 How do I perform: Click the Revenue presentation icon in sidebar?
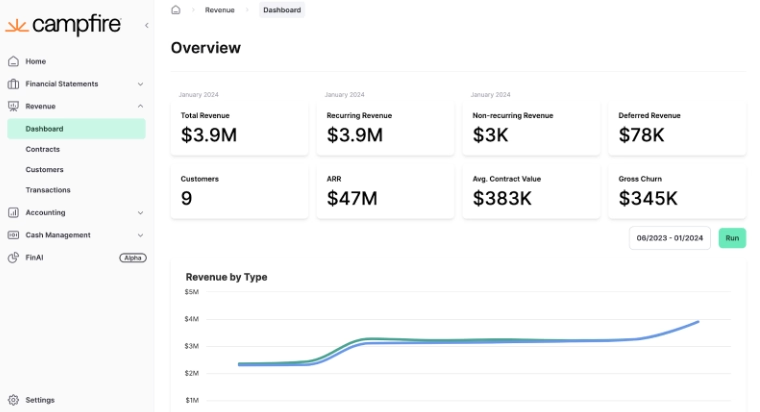[x=14, y=106]
